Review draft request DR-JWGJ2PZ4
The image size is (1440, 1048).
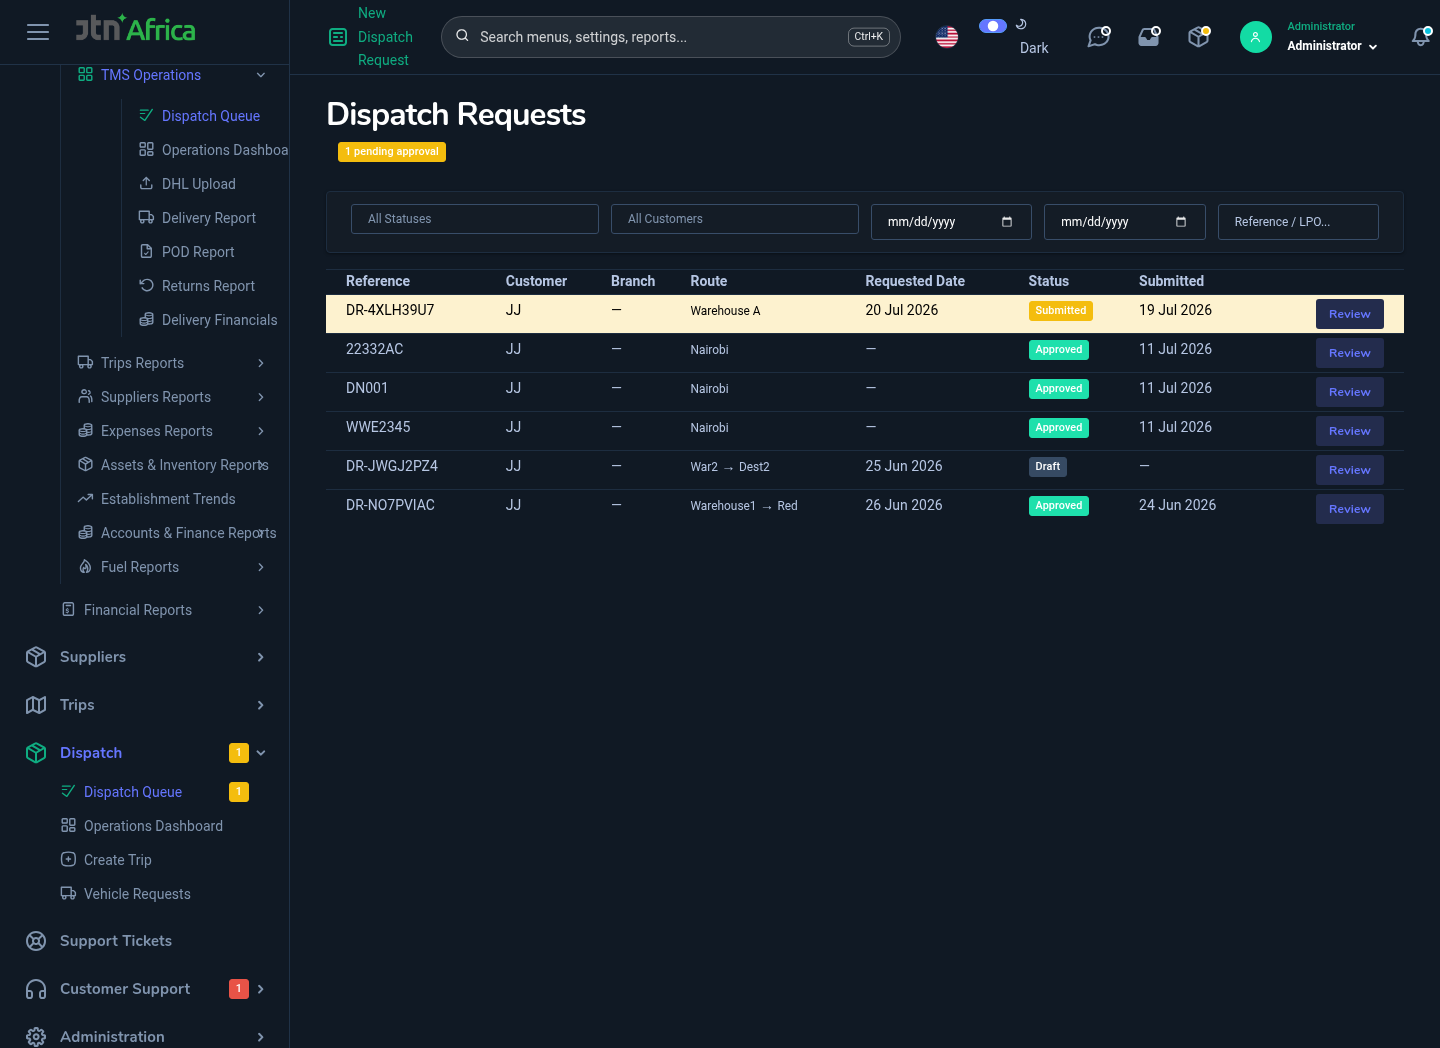click(x=1350, y=470)
